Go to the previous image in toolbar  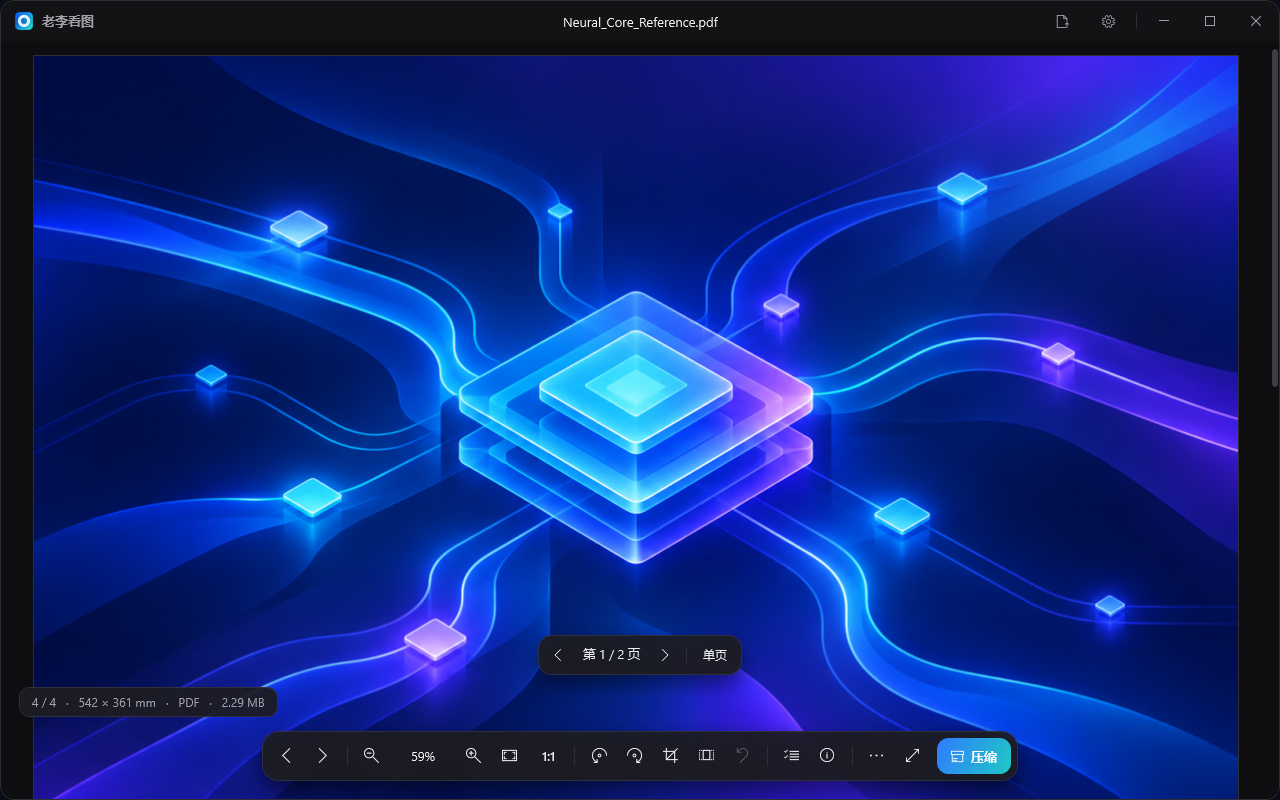coord(286,756)
